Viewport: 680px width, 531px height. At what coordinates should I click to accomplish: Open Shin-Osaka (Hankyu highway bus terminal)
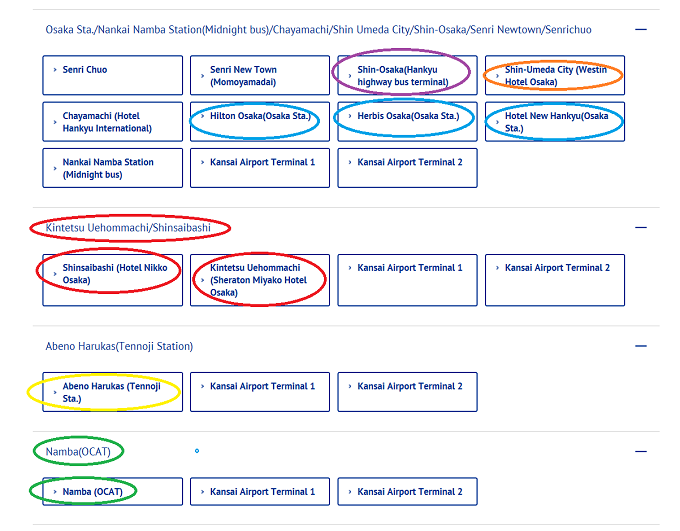(407, 75)
